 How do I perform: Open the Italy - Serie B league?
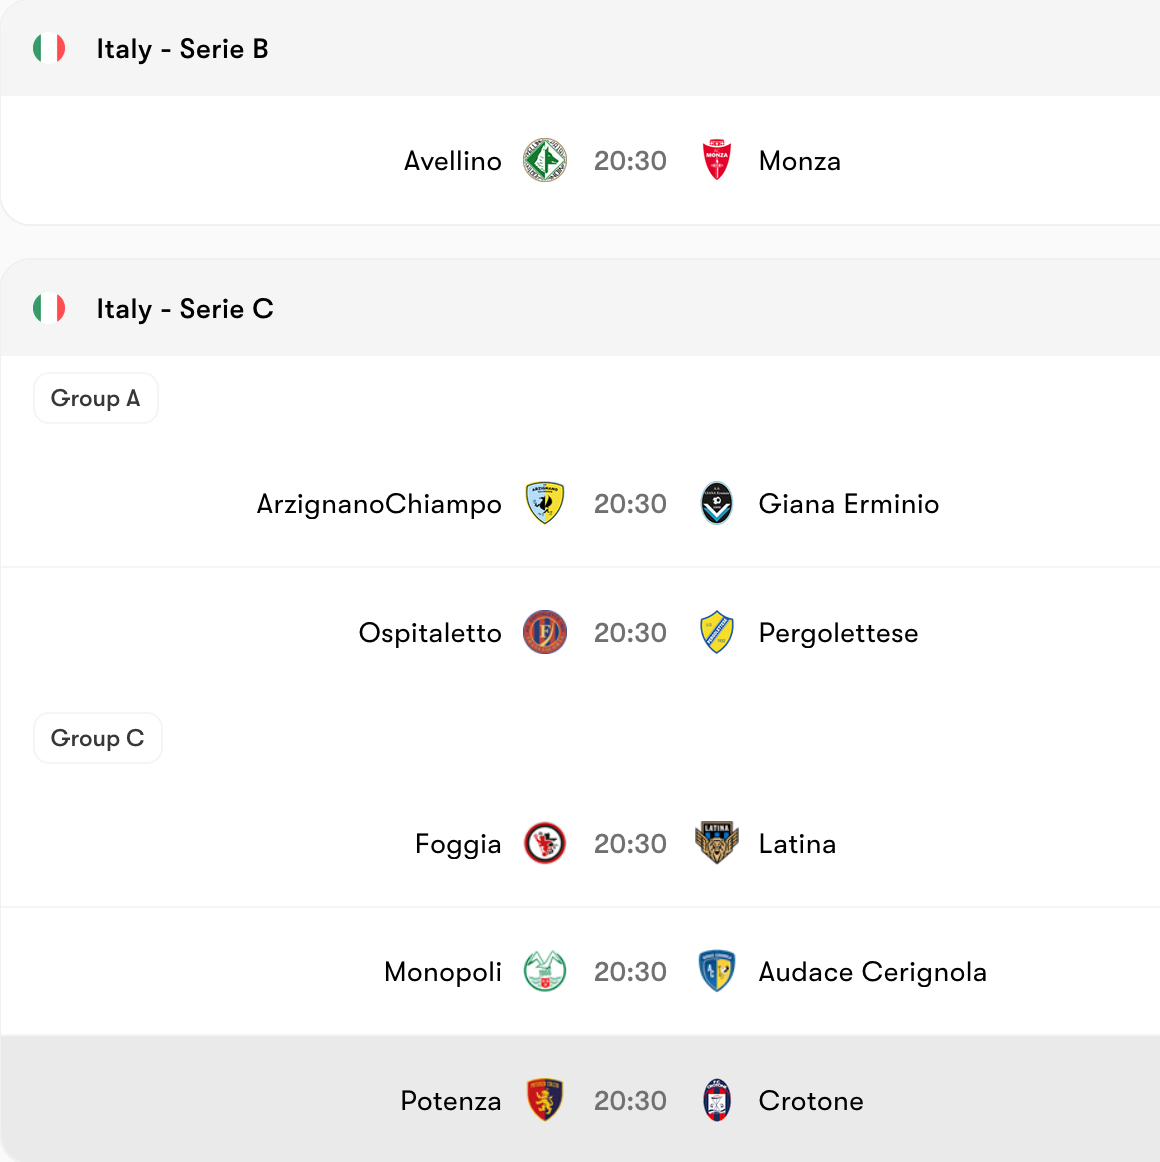pos(182,49)
